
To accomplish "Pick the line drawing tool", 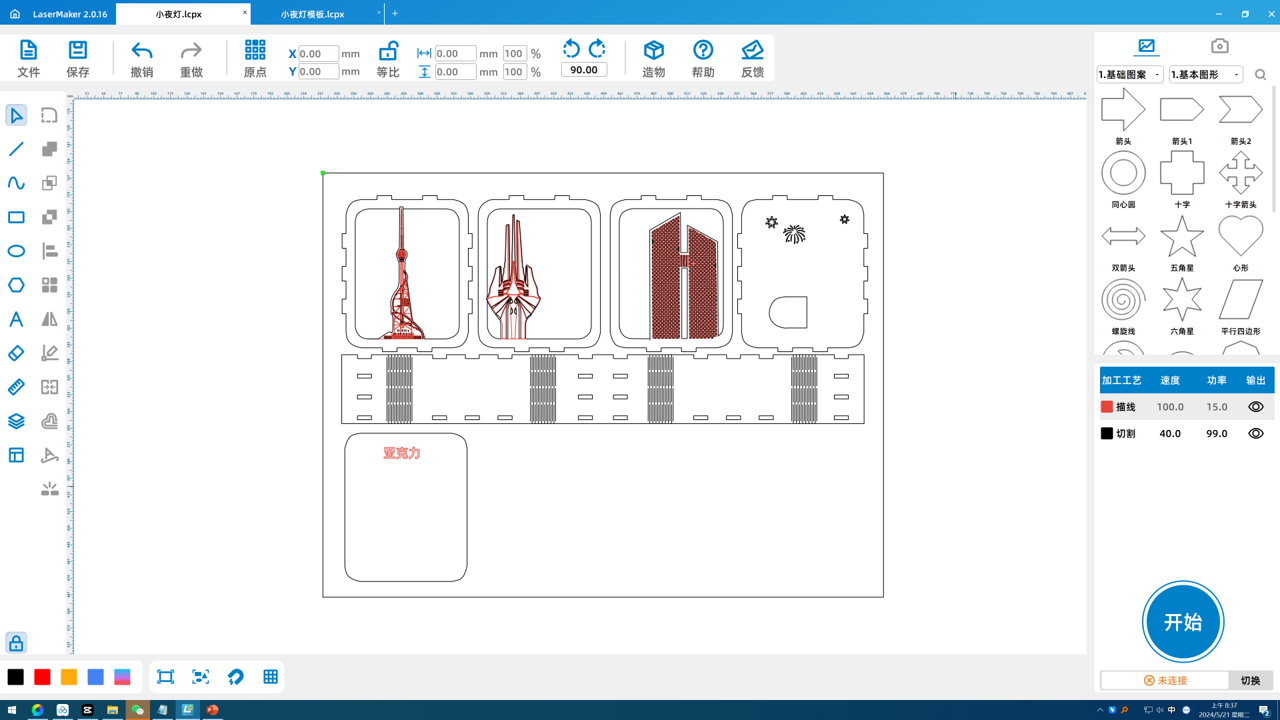I will 16,149.
